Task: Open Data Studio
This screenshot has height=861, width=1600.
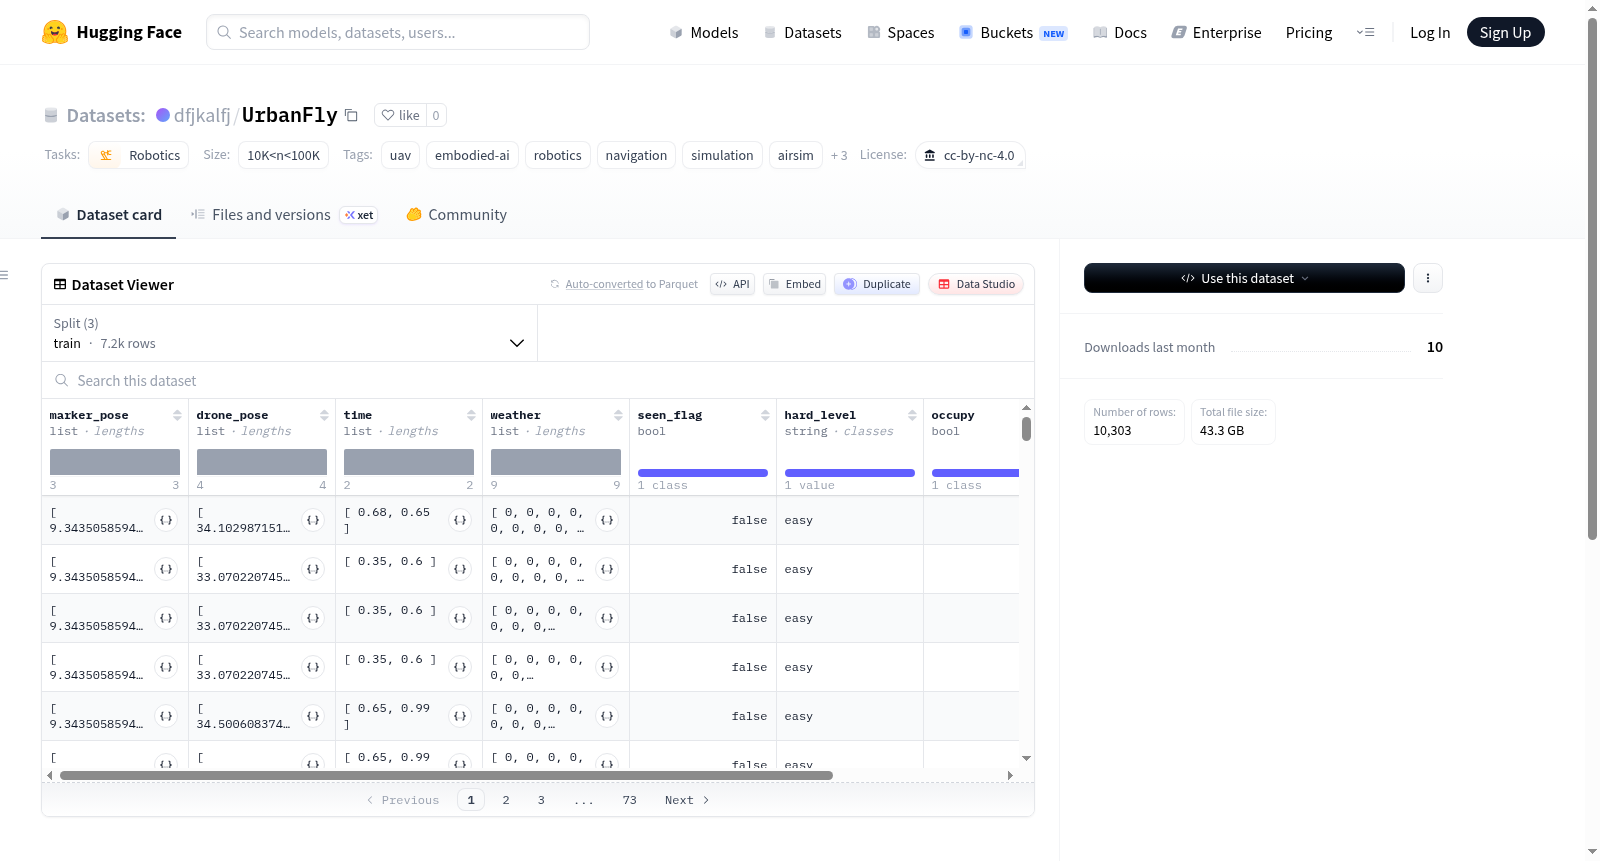Action: (976, 284)
